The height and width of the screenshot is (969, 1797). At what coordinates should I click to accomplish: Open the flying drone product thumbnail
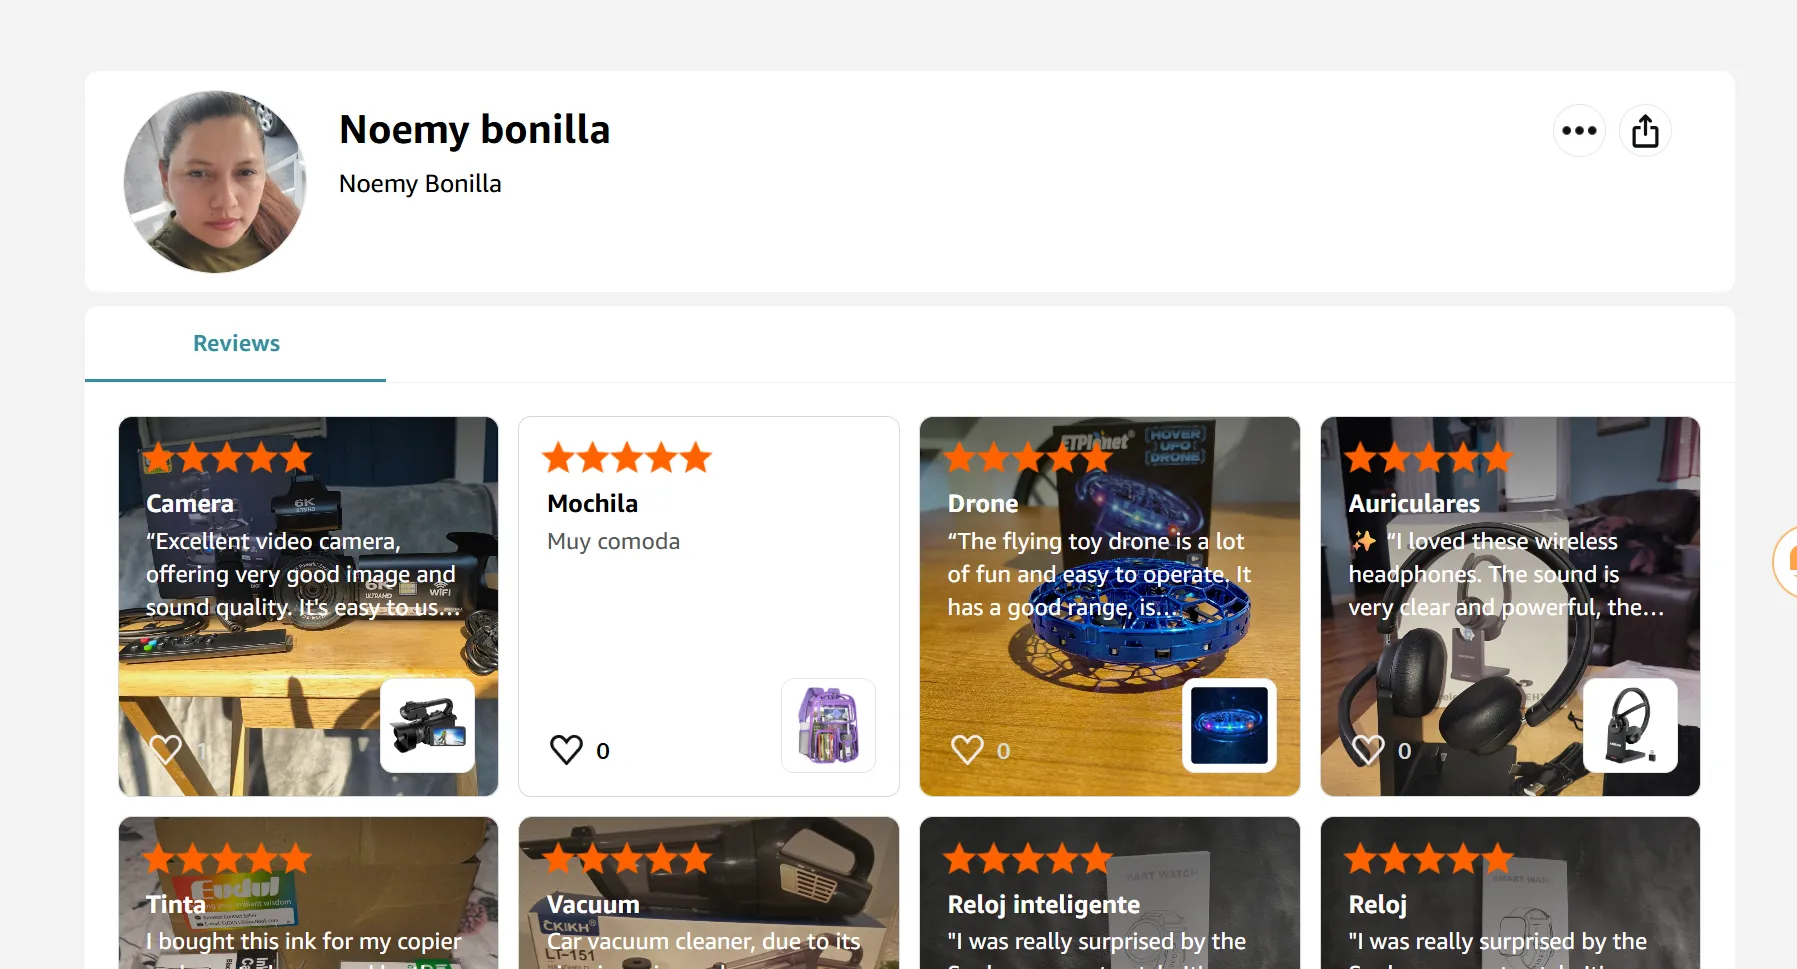(x=1229, y=726)
